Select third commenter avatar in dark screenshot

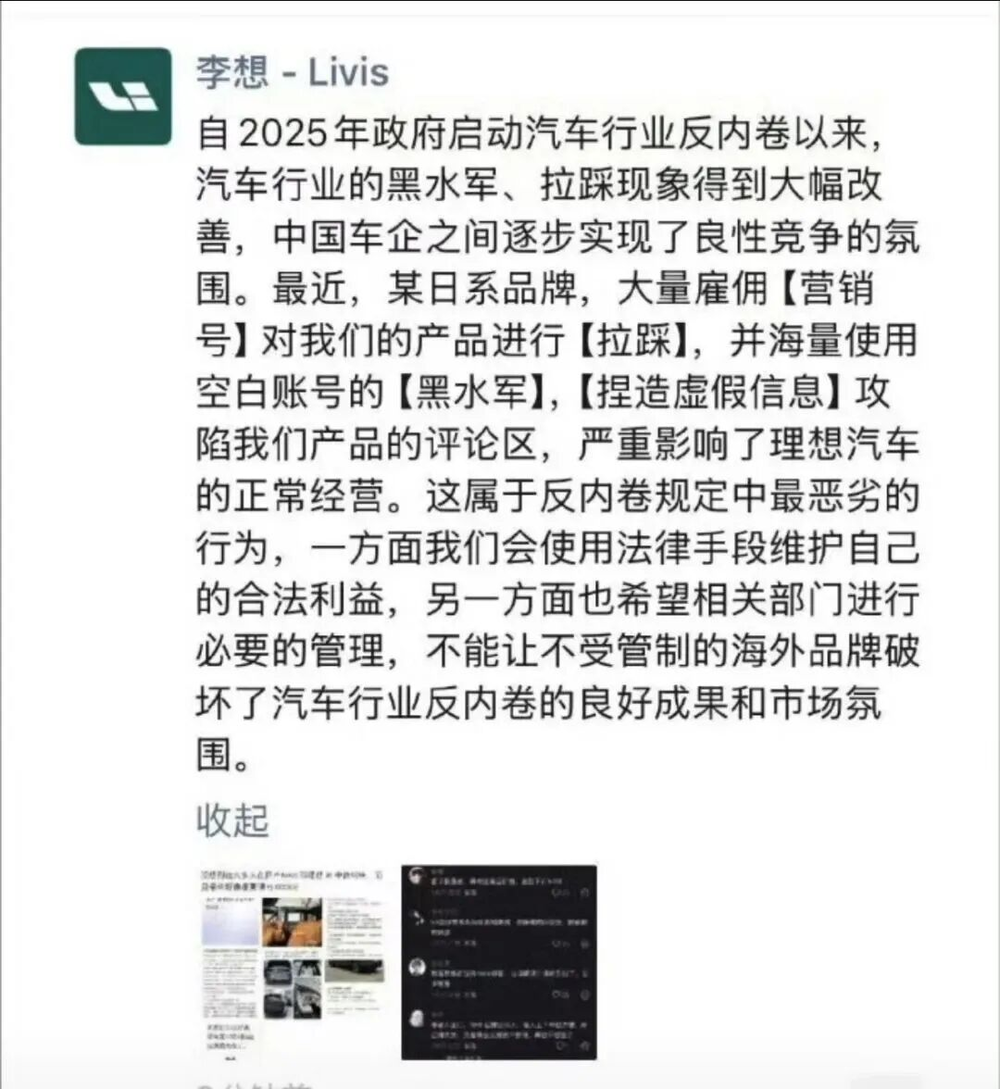tap(417, 967)
